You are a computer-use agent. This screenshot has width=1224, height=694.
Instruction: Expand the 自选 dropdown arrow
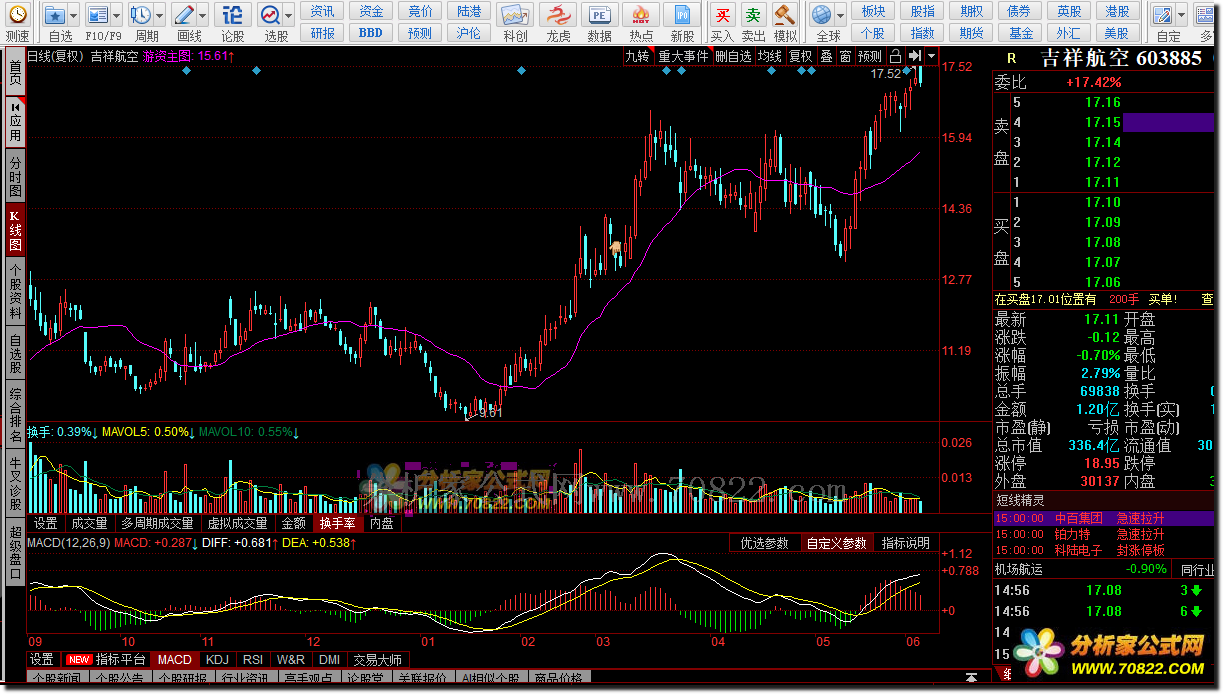pos(74,16)
